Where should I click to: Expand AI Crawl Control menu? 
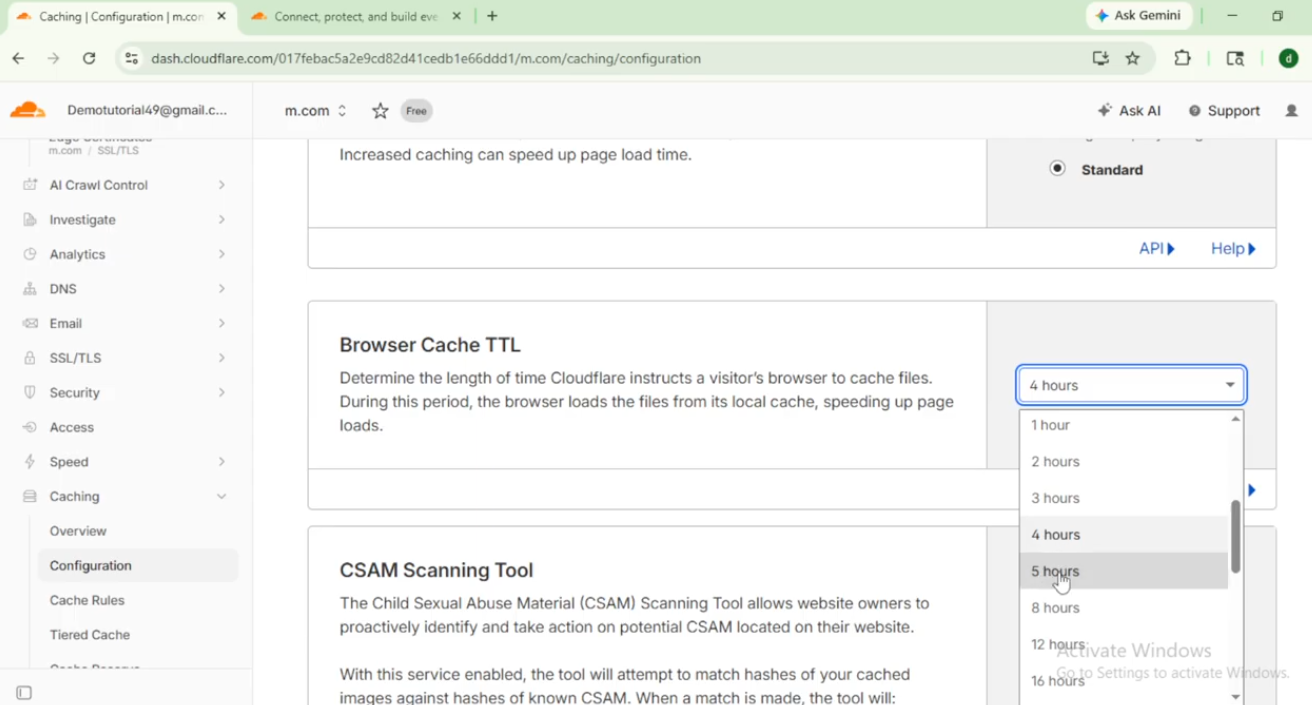[x=222, y=185]
